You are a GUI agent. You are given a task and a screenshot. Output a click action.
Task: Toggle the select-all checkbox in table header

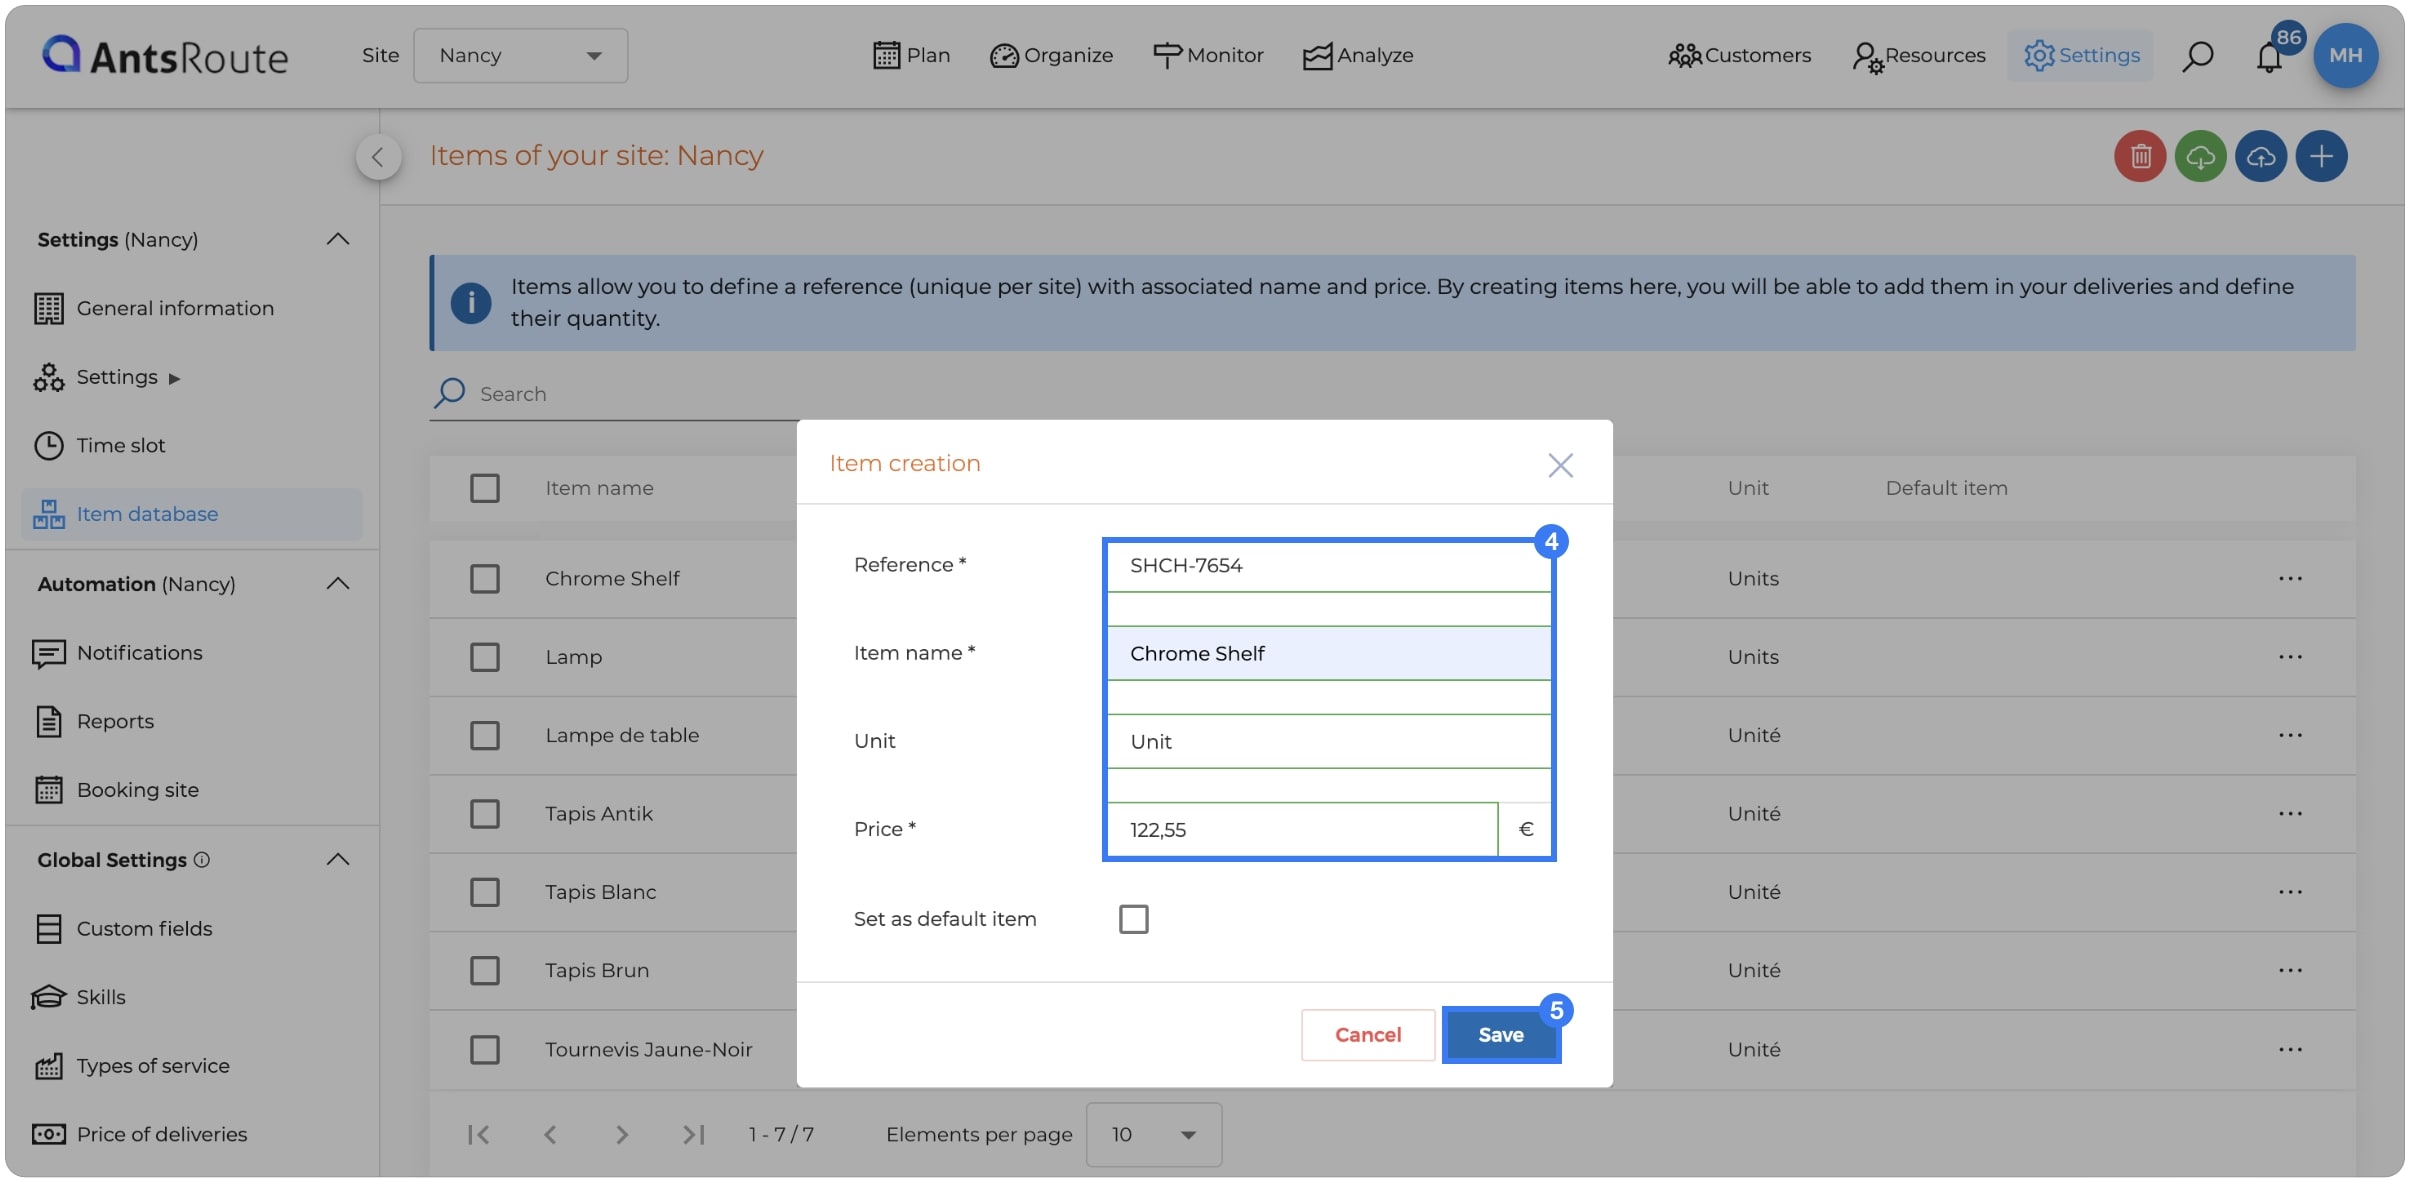click(485, 488)
